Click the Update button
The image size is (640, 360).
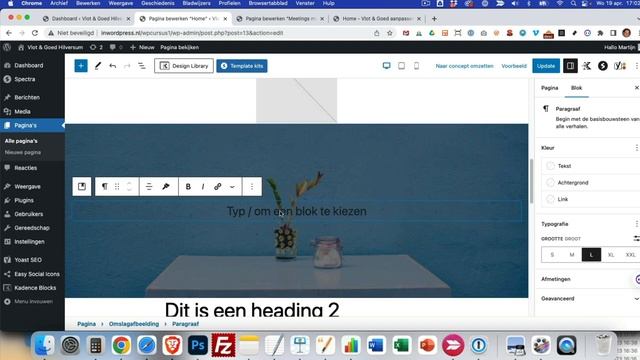click(546, 66)
